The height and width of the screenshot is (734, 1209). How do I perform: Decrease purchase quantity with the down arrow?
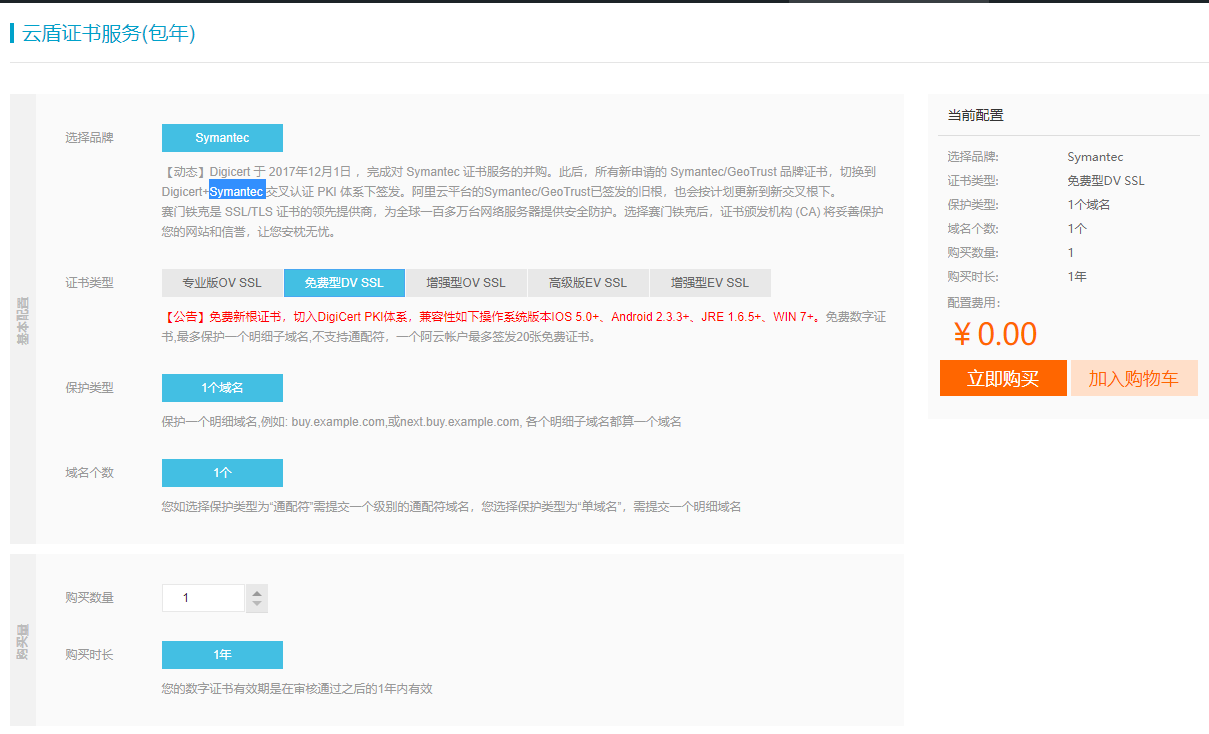point(257,604)
